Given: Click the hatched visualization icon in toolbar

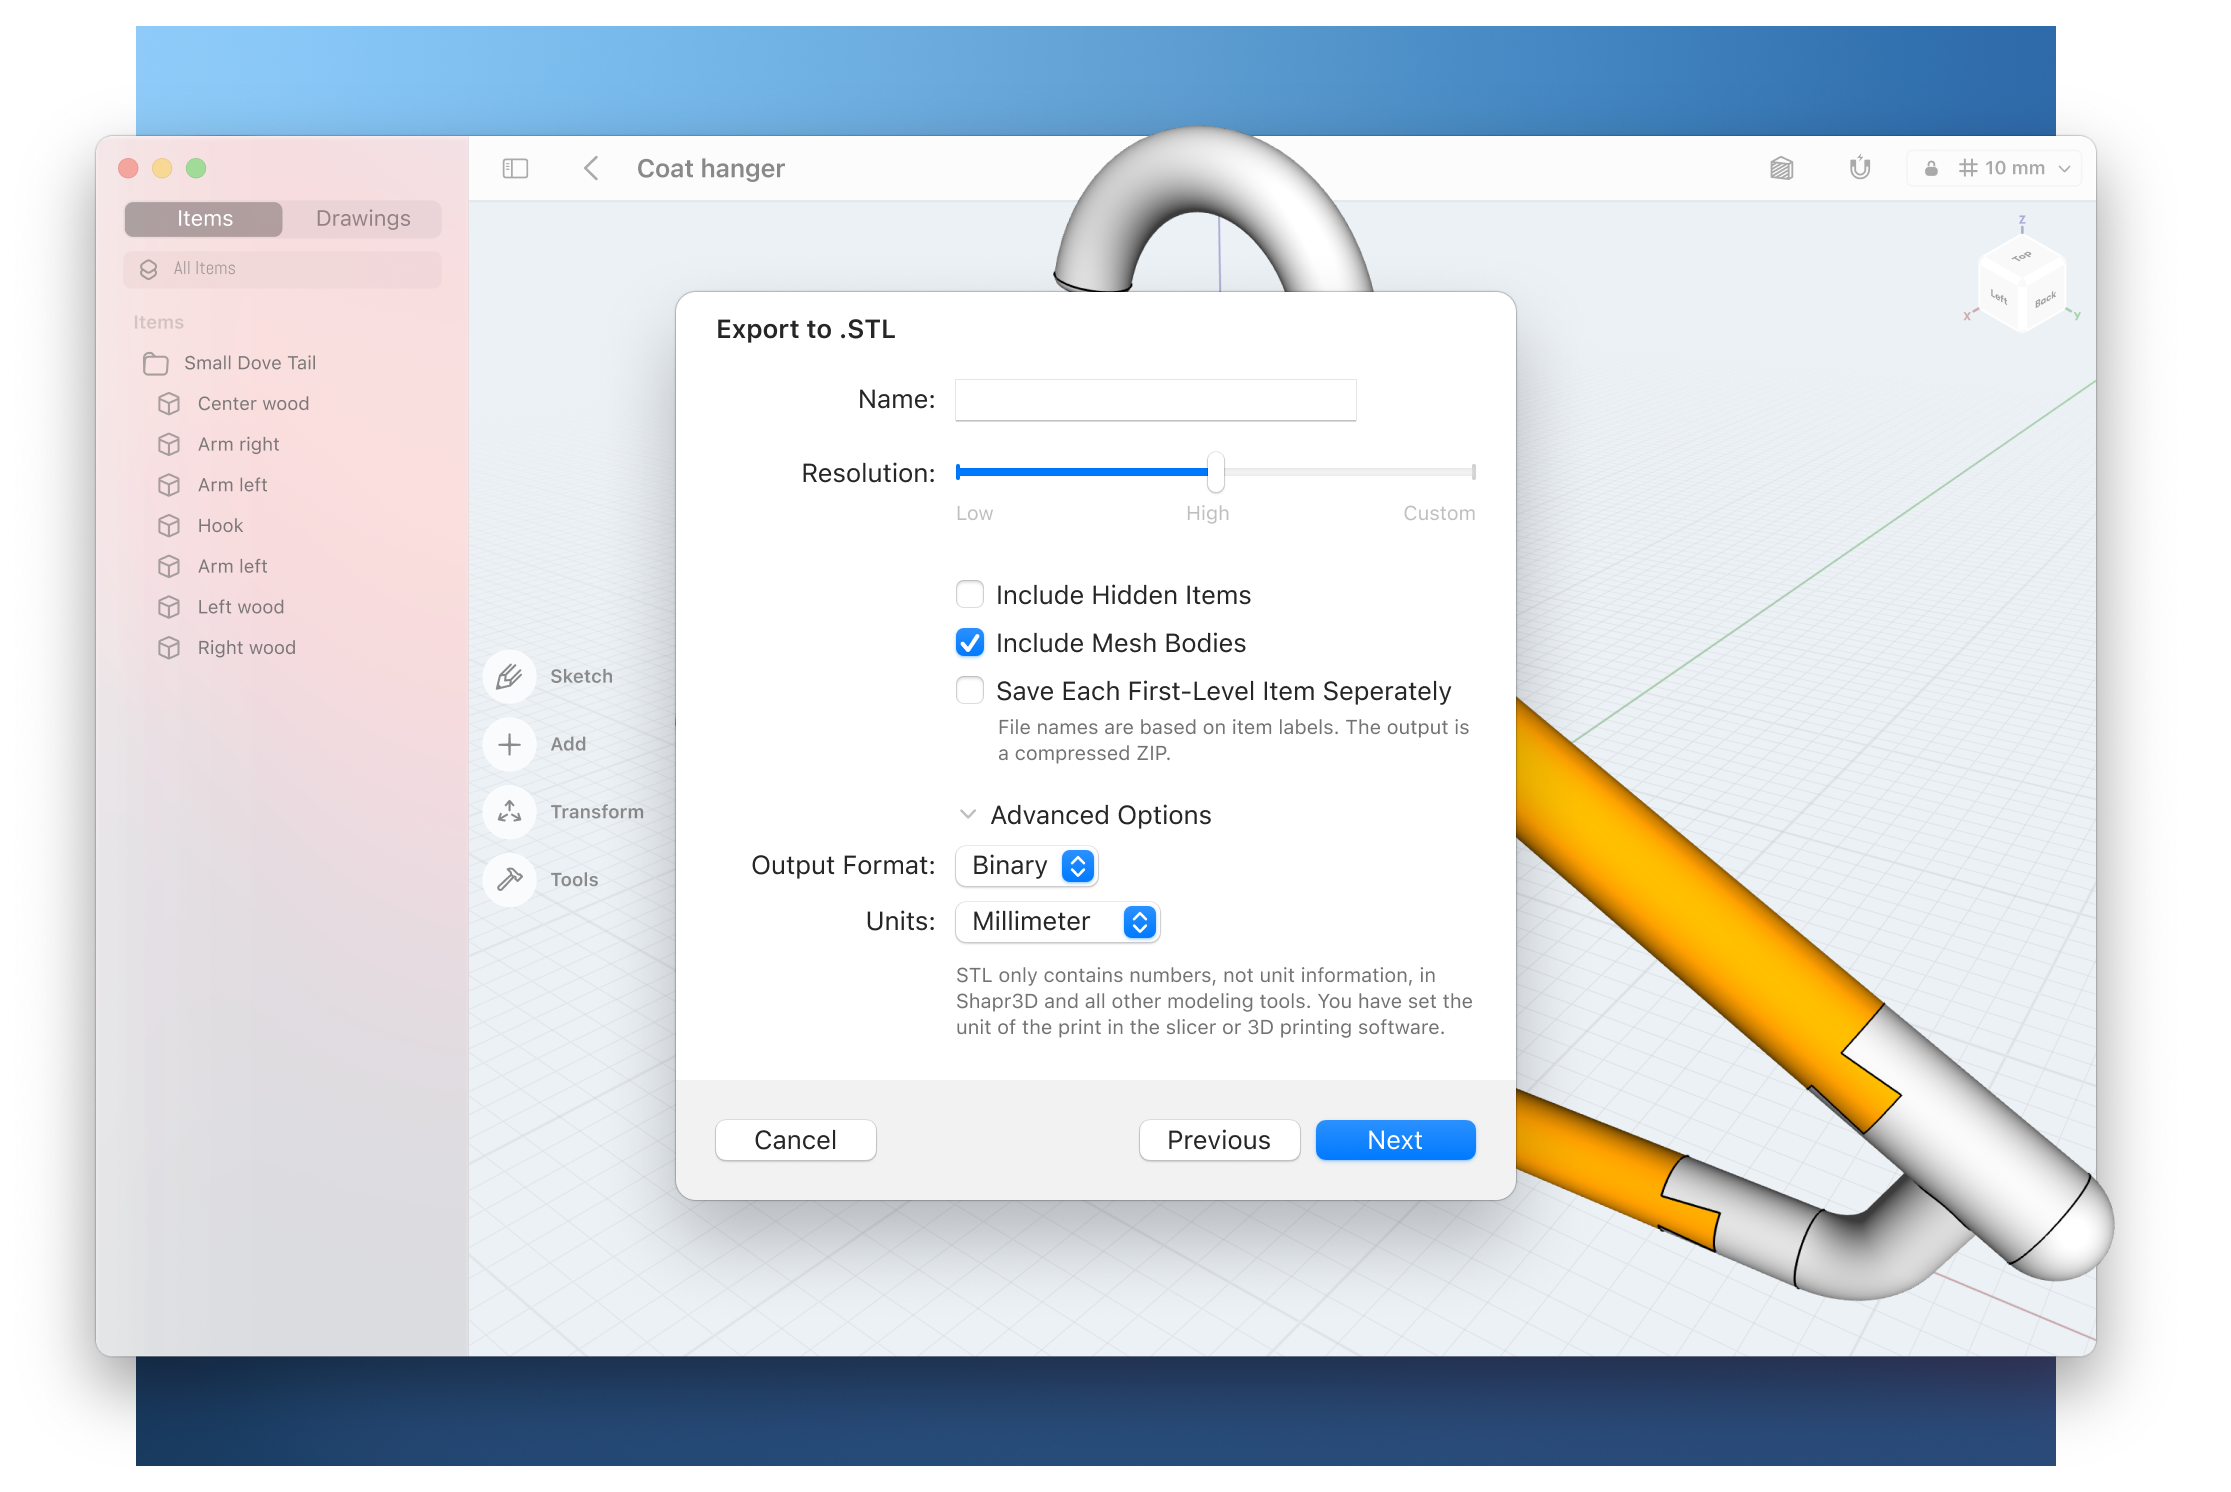Looking at the screenshot, I should click(1781, 168).
